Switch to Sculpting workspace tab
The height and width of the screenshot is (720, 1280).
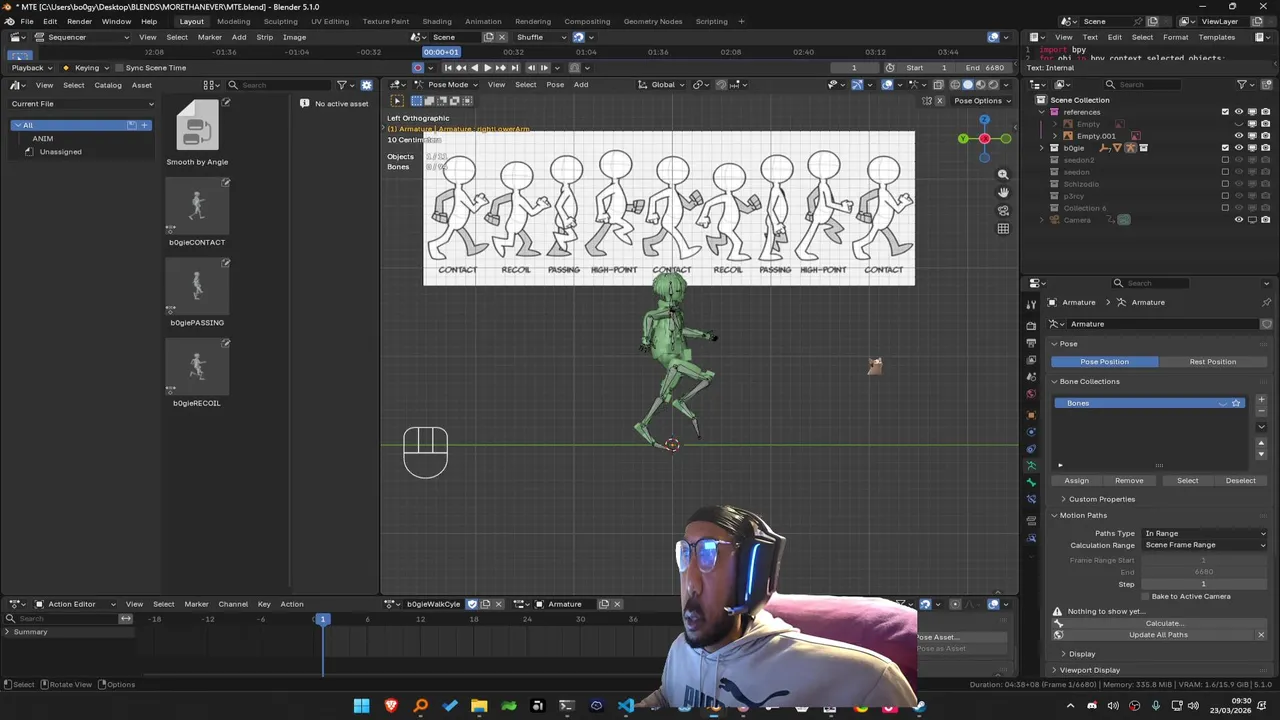click(x=280, y=21)
